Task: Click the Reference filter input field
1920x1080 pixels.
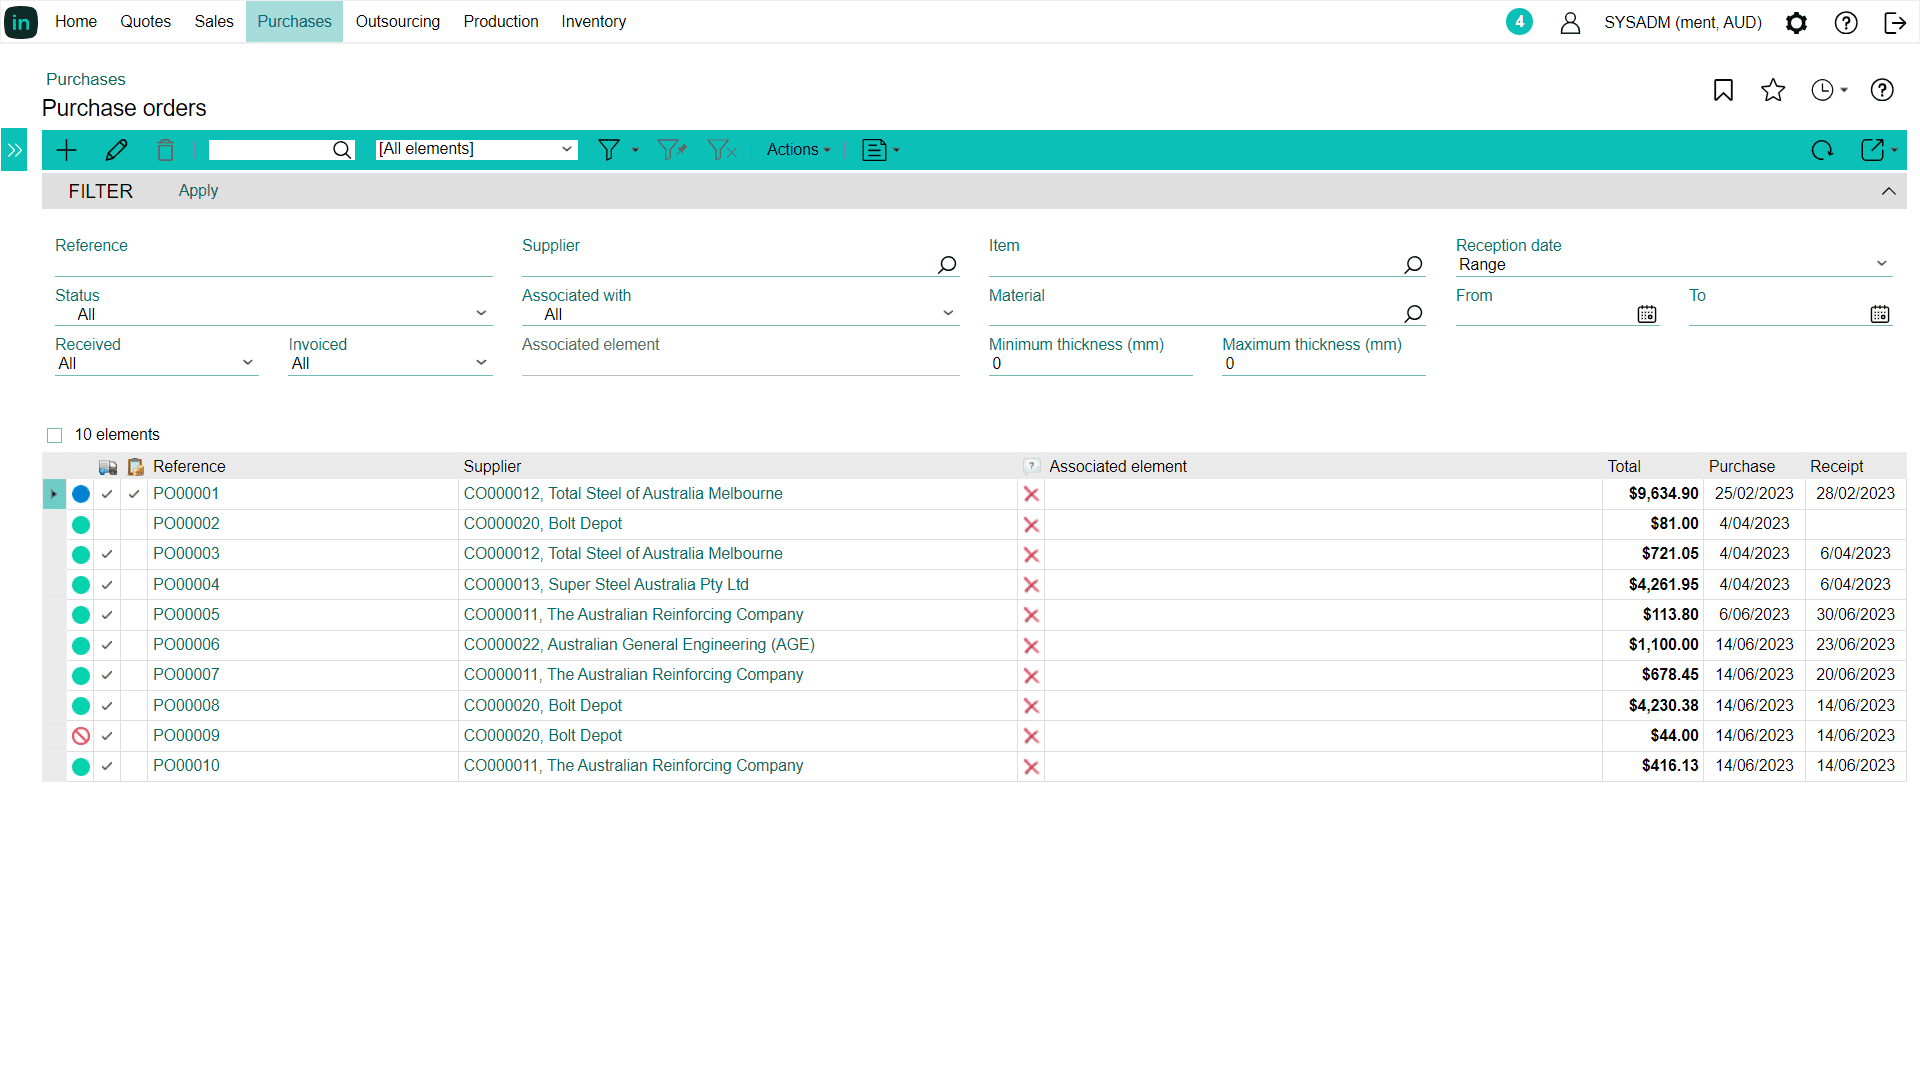Action: 273,265
